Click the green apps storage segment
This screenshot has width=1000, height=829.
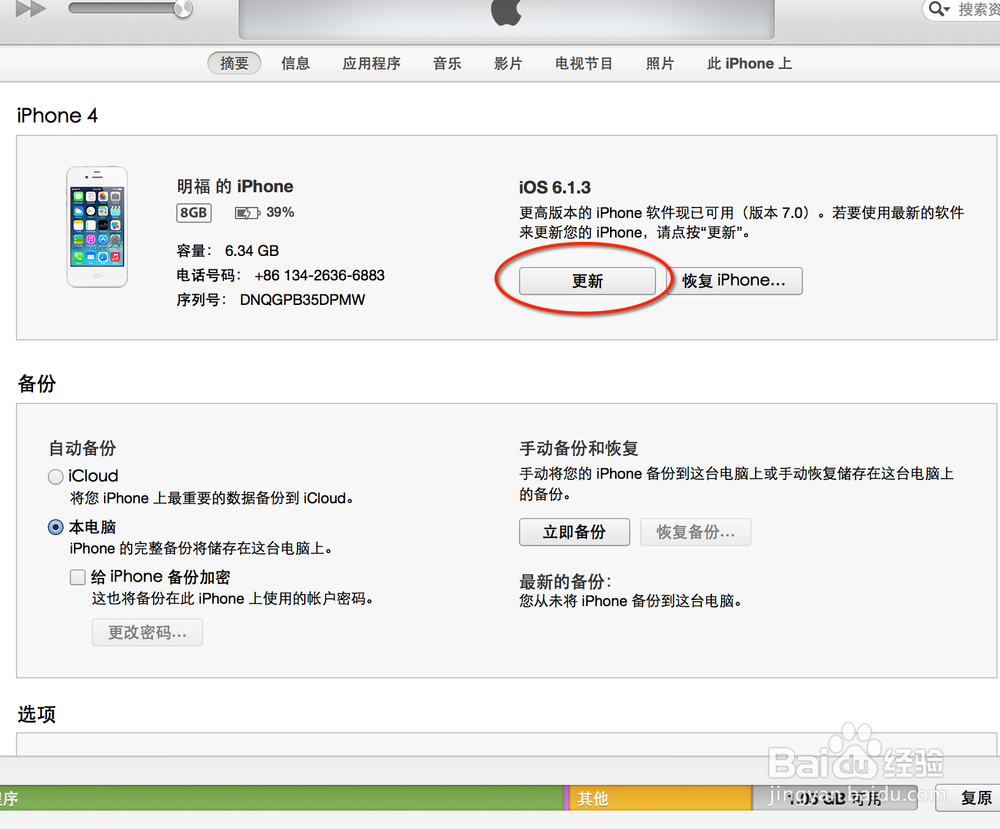point(281,798)
